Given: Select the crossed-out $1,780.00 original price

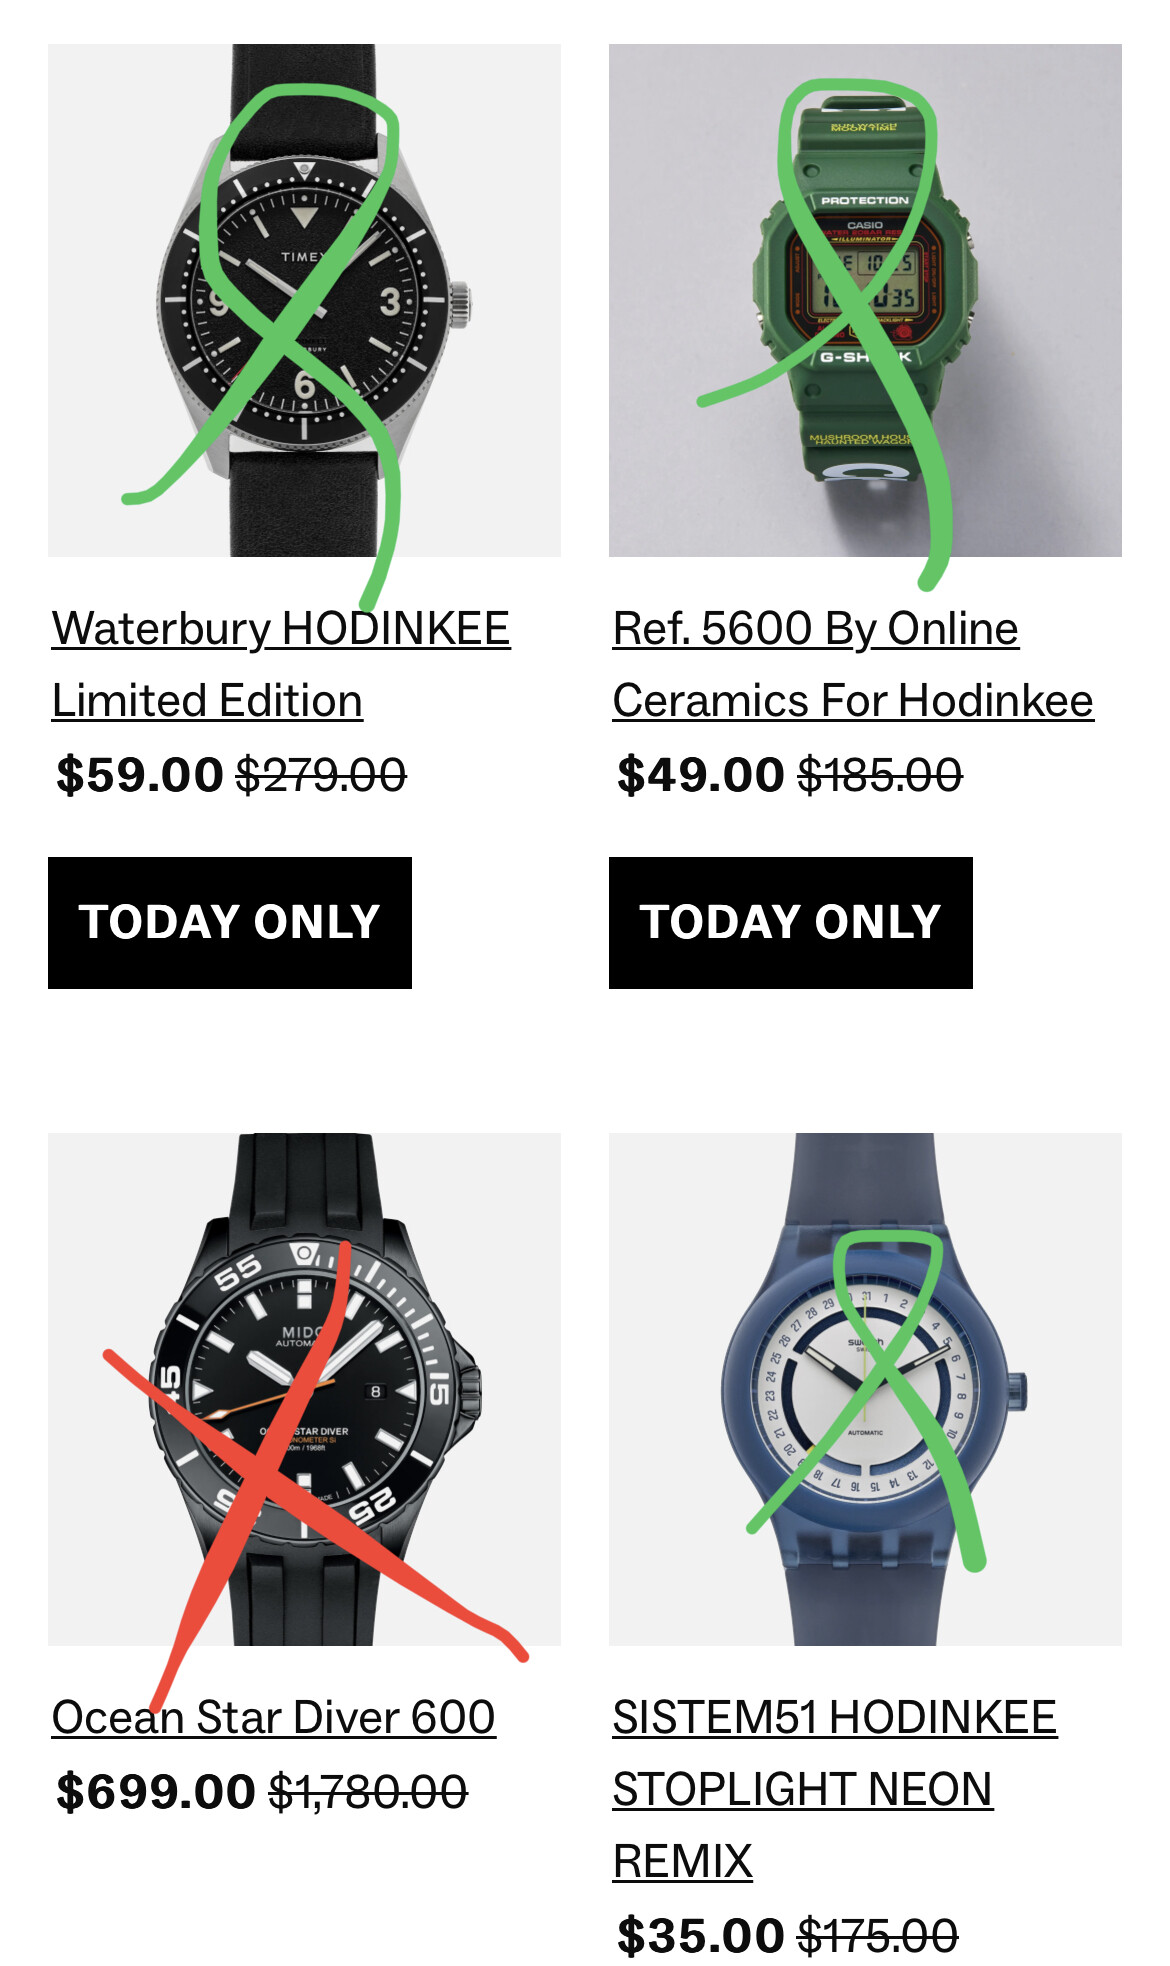Looking at the screenshot, I should point(368,1791).
